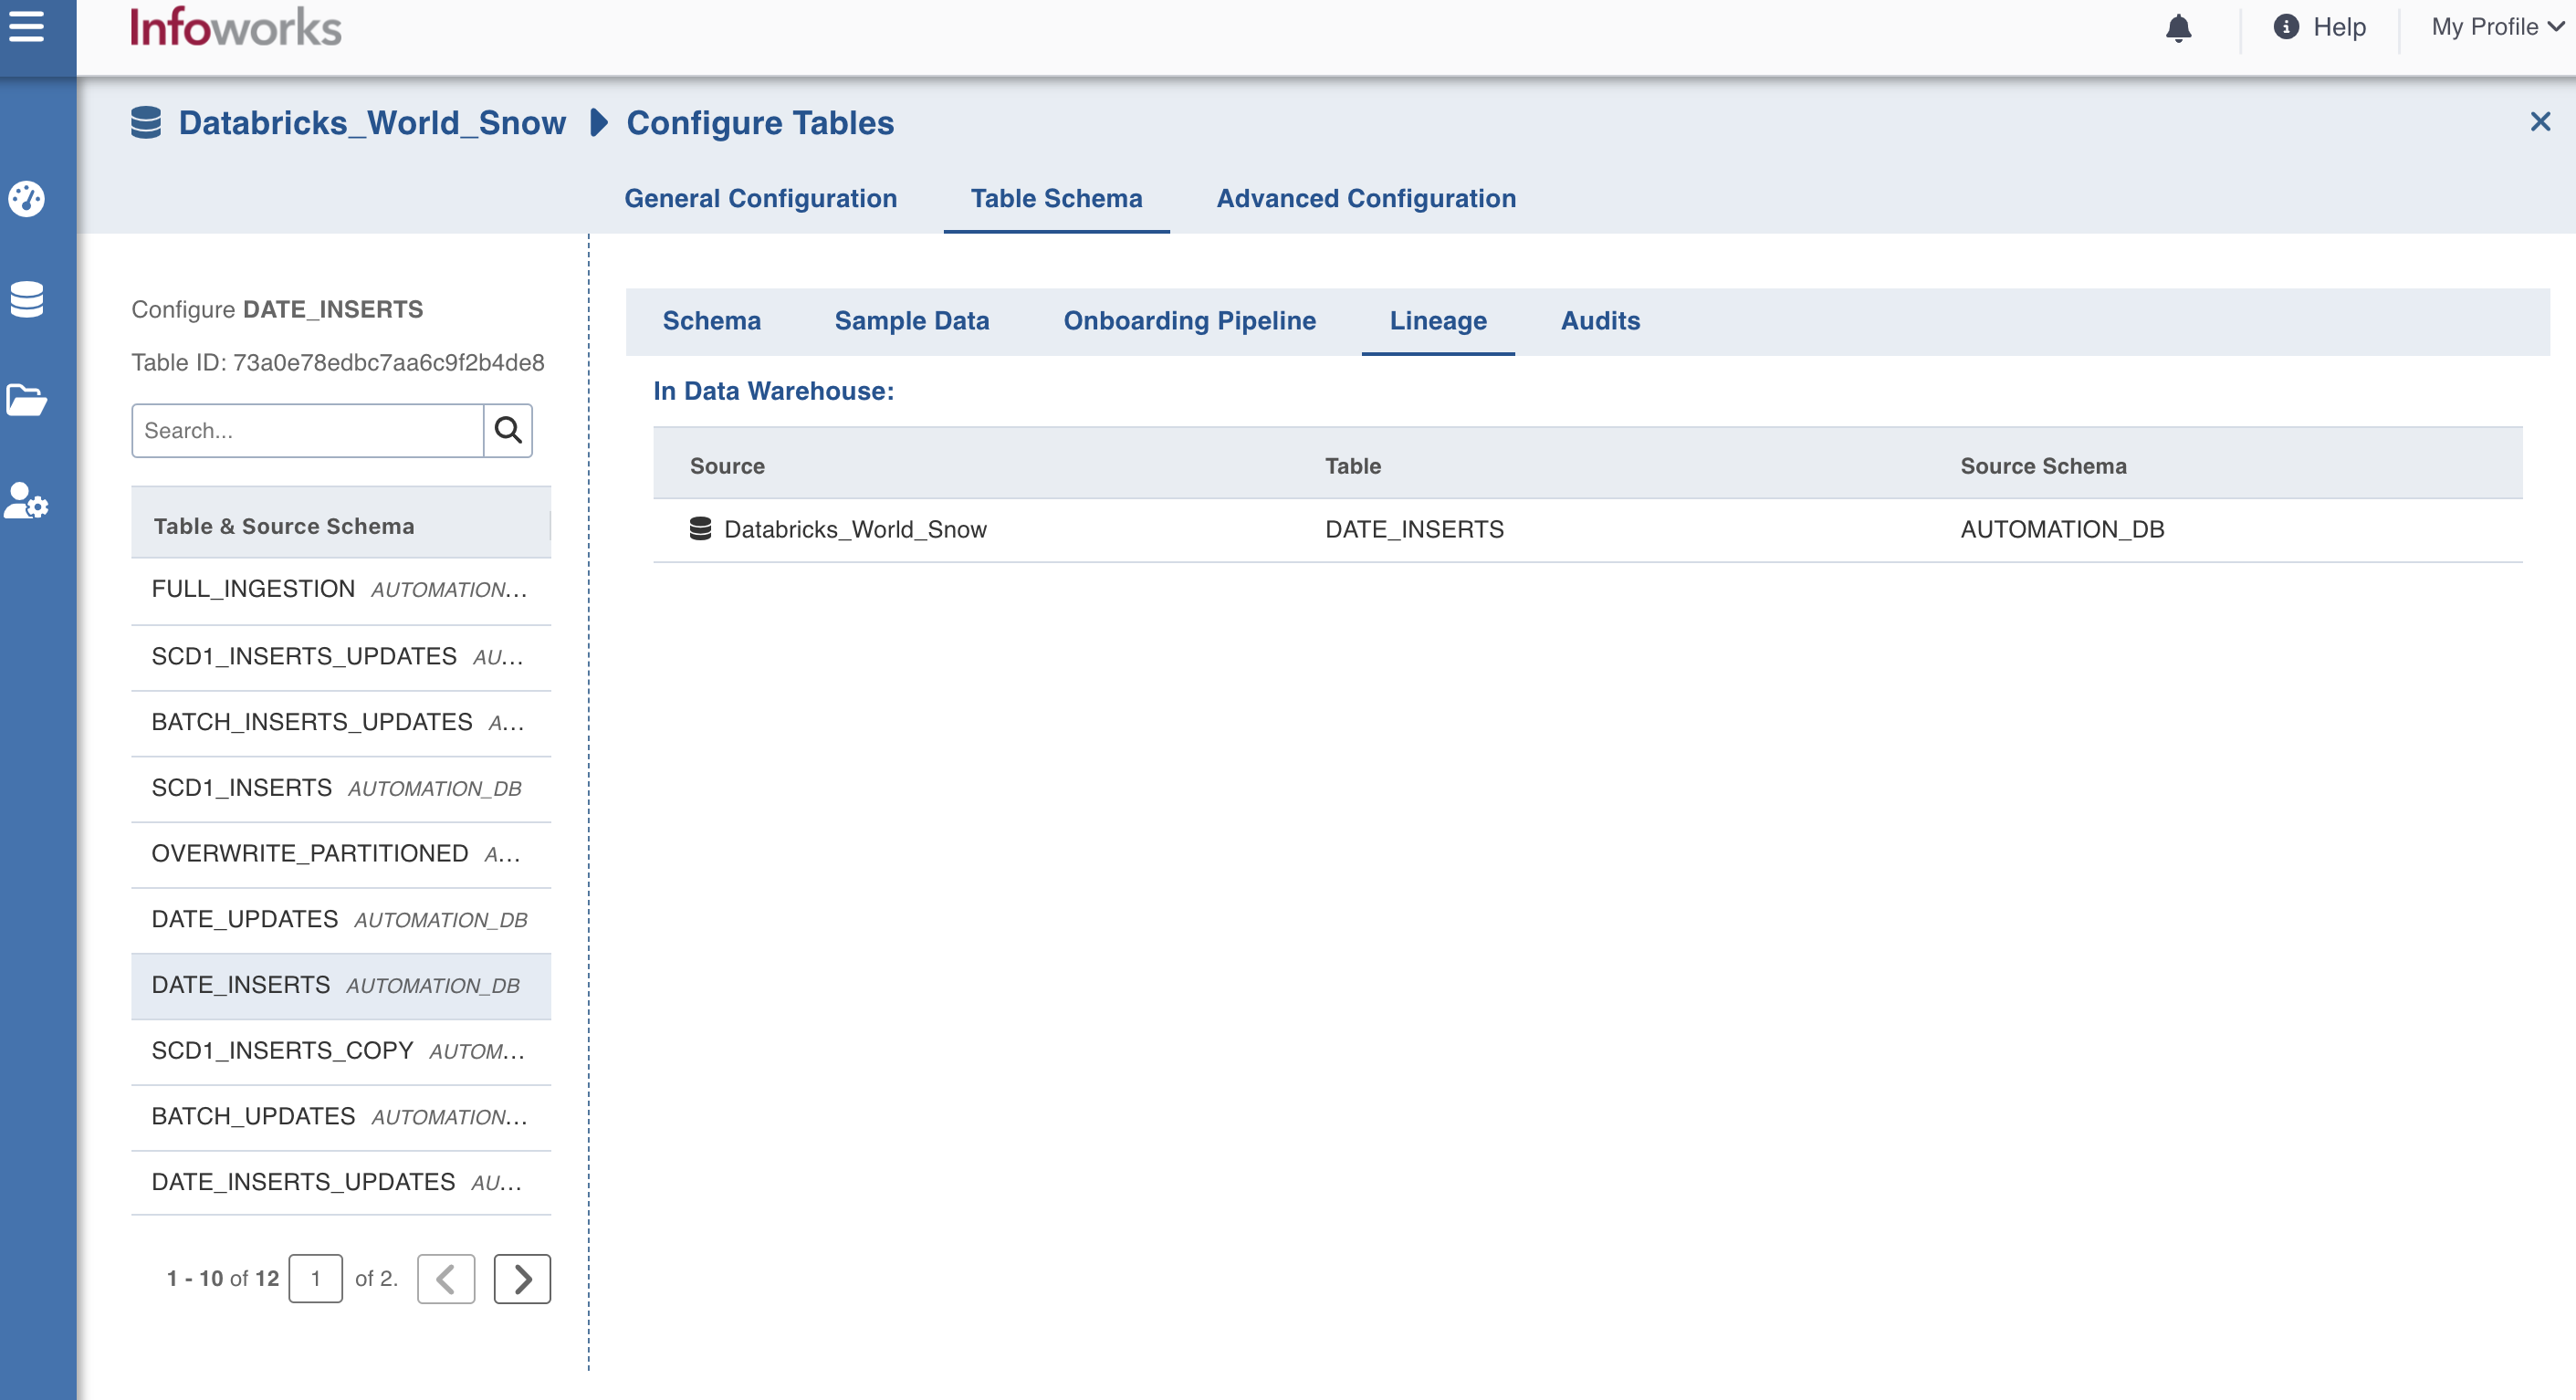
Task: Select DATE_UPDATES table row
Action: pyautogui.click(x=341, y=920)
